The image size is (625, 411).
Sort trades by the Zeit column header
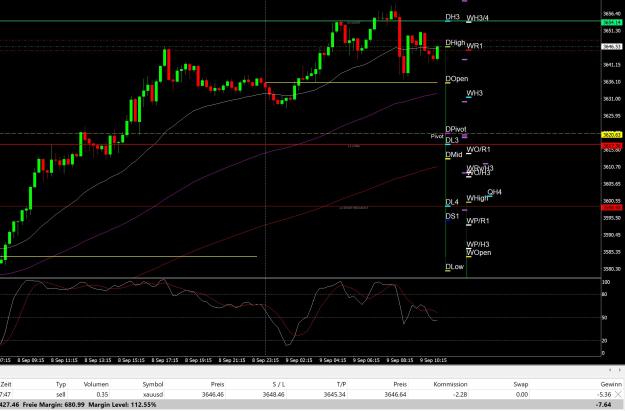[x=6, y=384]
